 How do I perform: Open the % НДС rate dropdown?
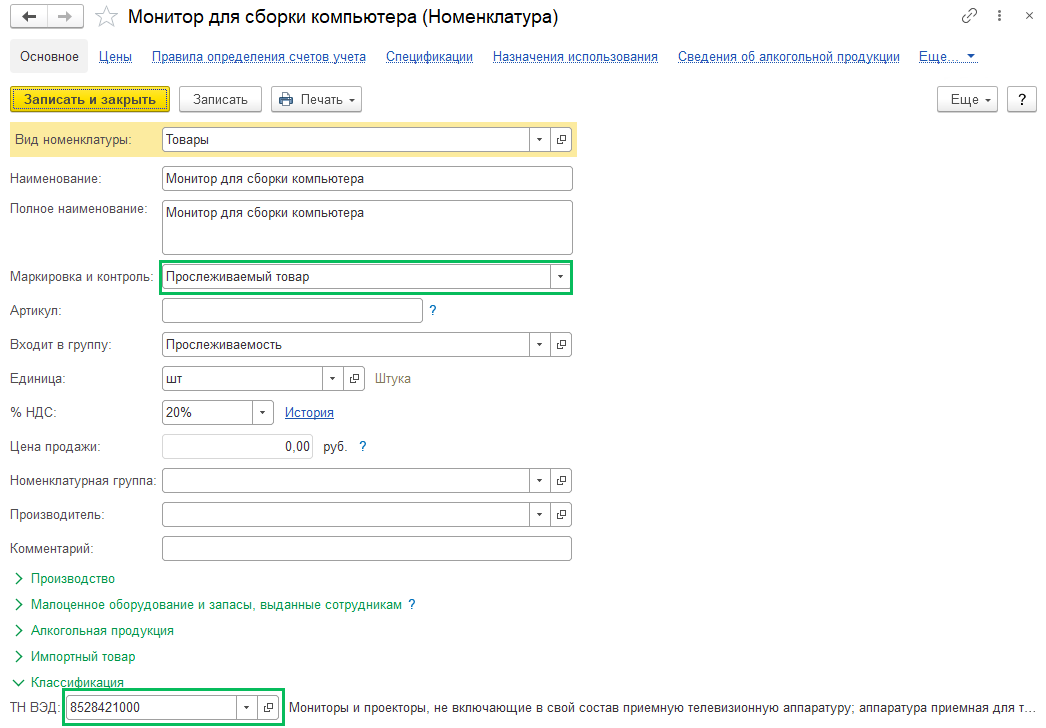pos(263,412)
